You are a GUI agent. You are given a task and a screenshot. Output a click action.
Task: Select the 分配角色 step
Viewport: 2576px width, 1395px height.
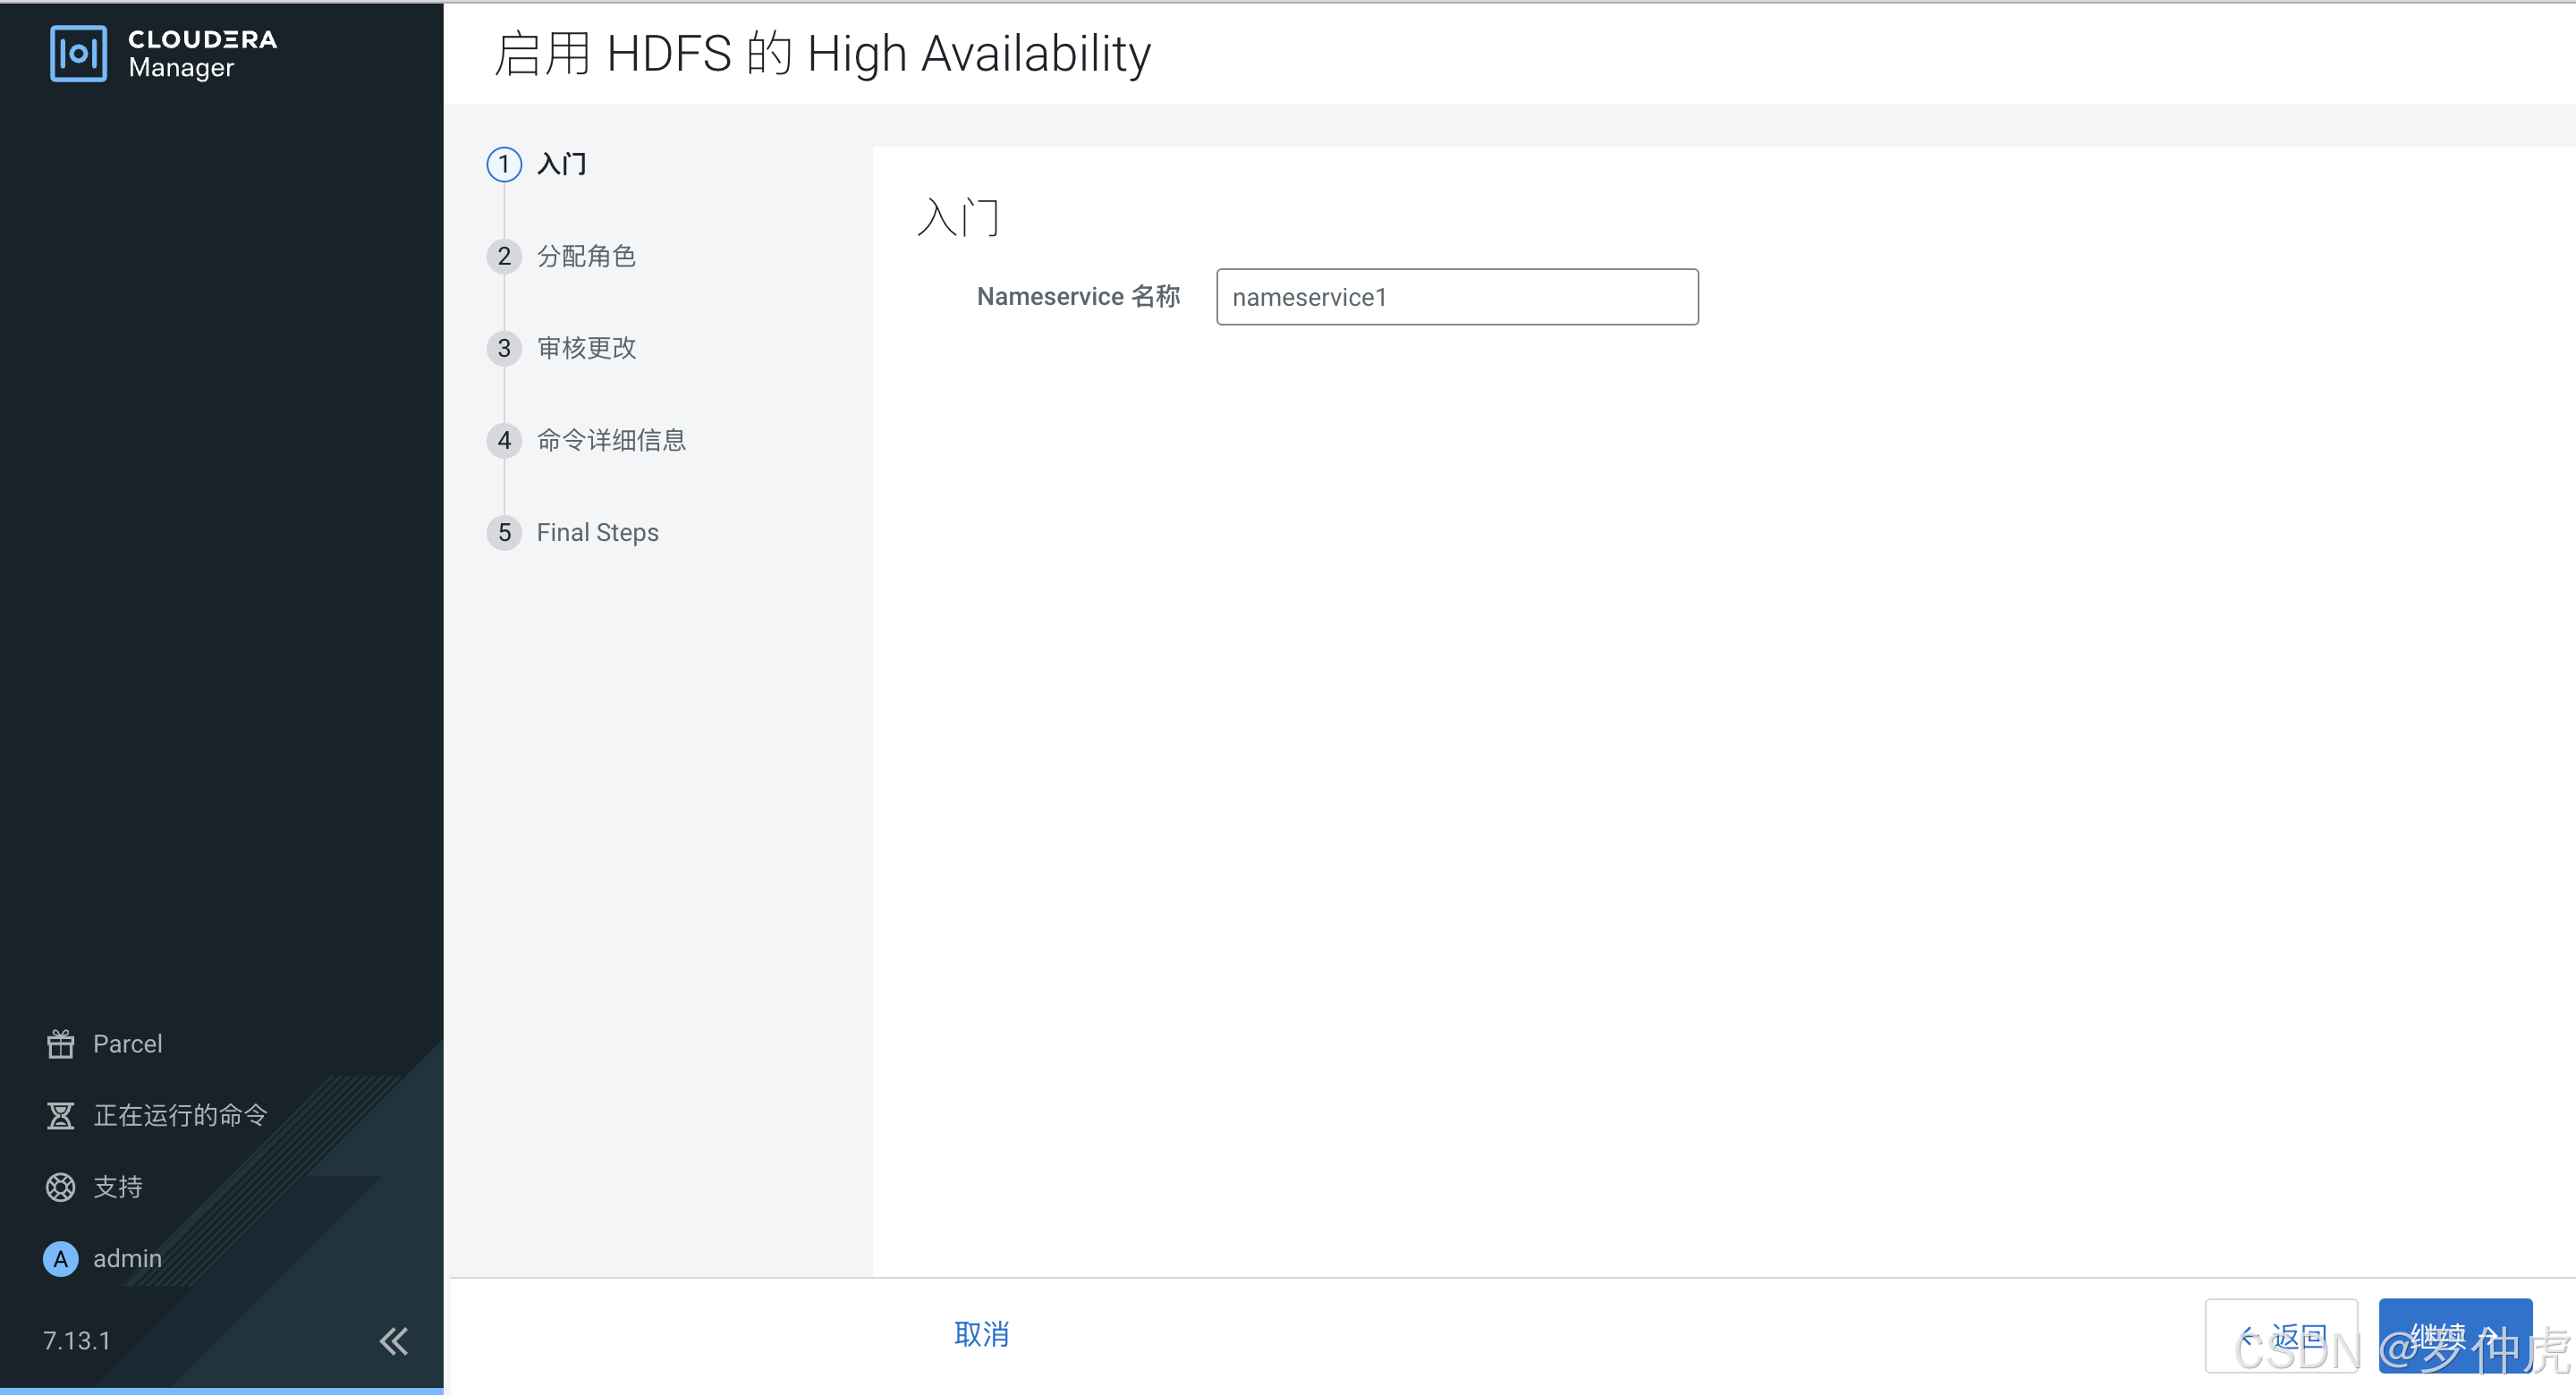[x=586, y=256]
